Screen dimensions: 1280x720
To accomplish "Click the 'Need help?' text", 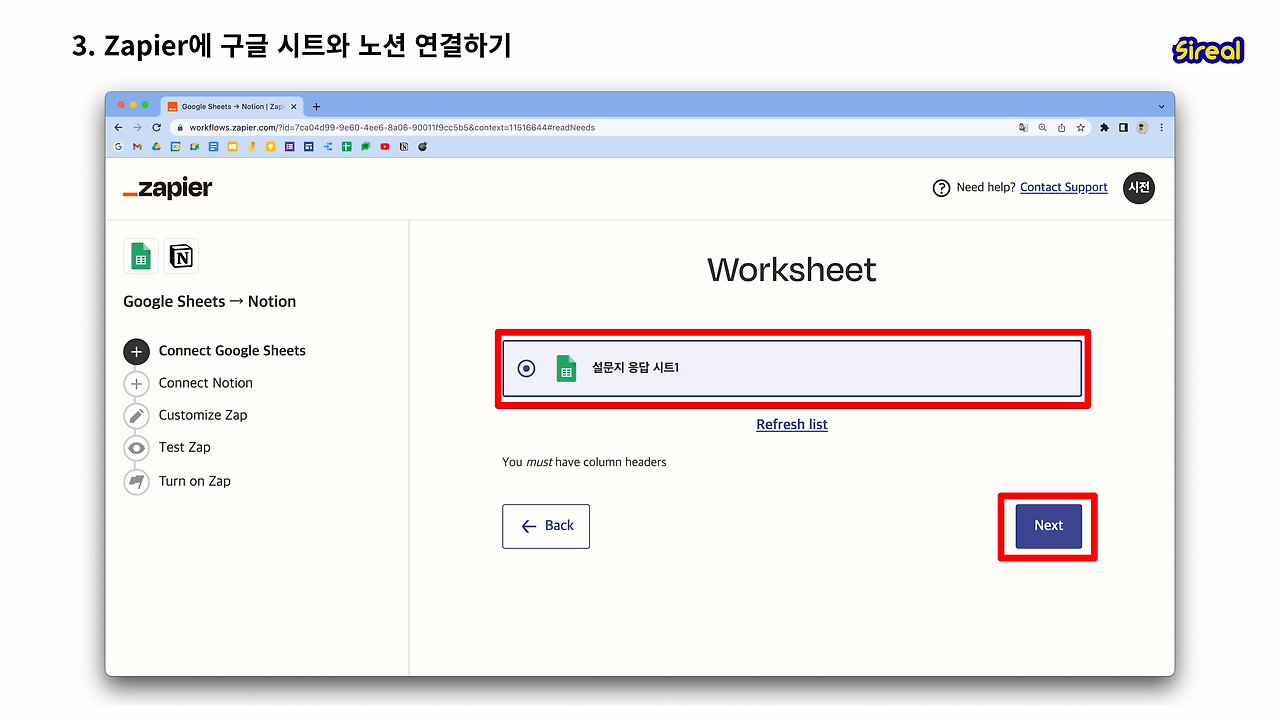I will coord(986,188).
